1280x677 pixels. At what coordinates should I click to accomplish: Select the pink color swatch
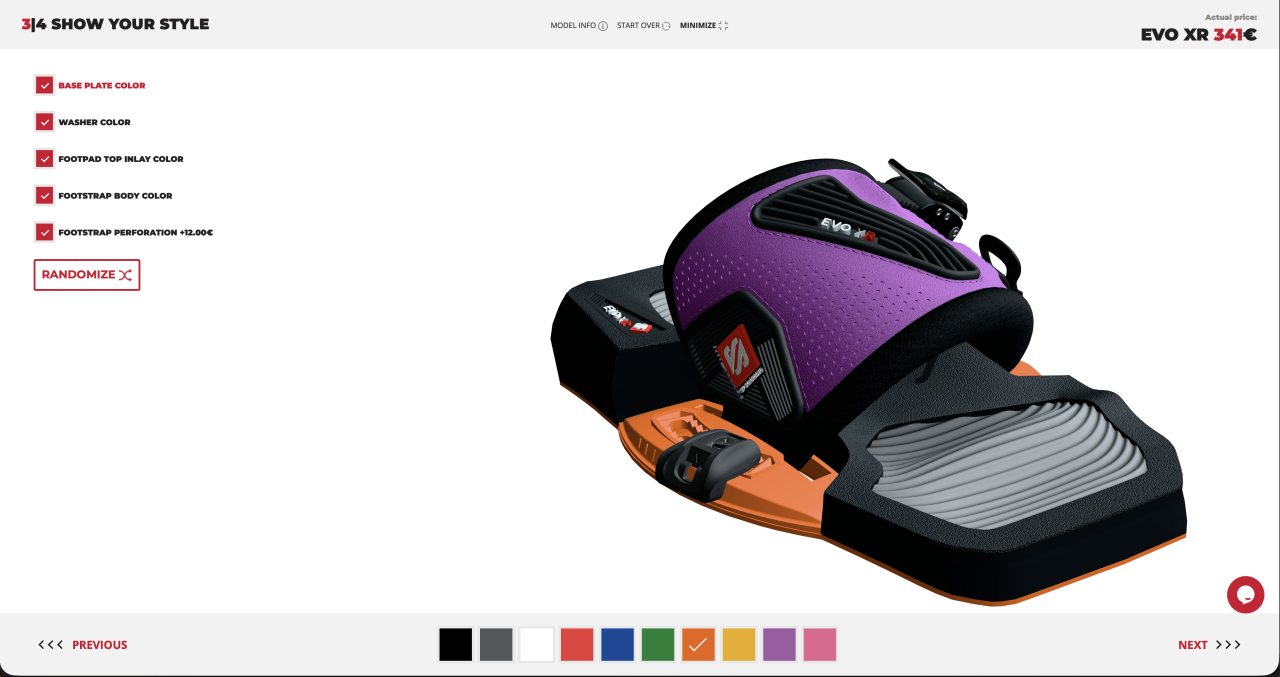tap(820, 645)
